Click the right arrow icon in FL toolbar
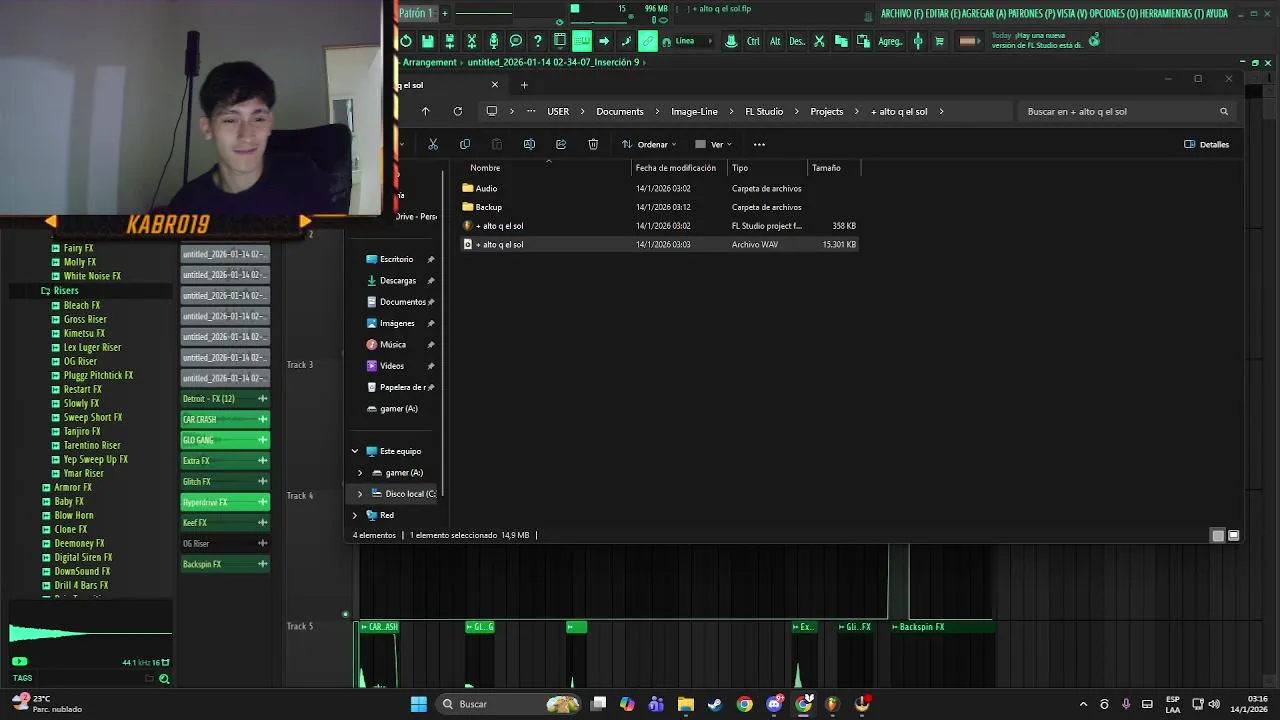Screen dimensions: 1280x720 (603, 41)
